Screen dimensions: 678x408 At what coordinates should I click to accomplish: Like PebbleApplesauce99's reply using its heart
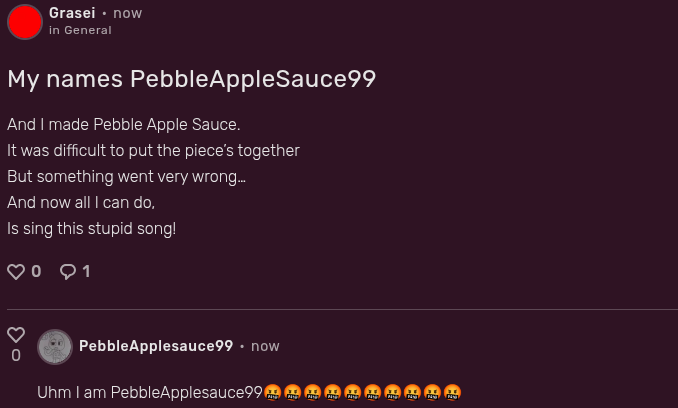(16, 335)
